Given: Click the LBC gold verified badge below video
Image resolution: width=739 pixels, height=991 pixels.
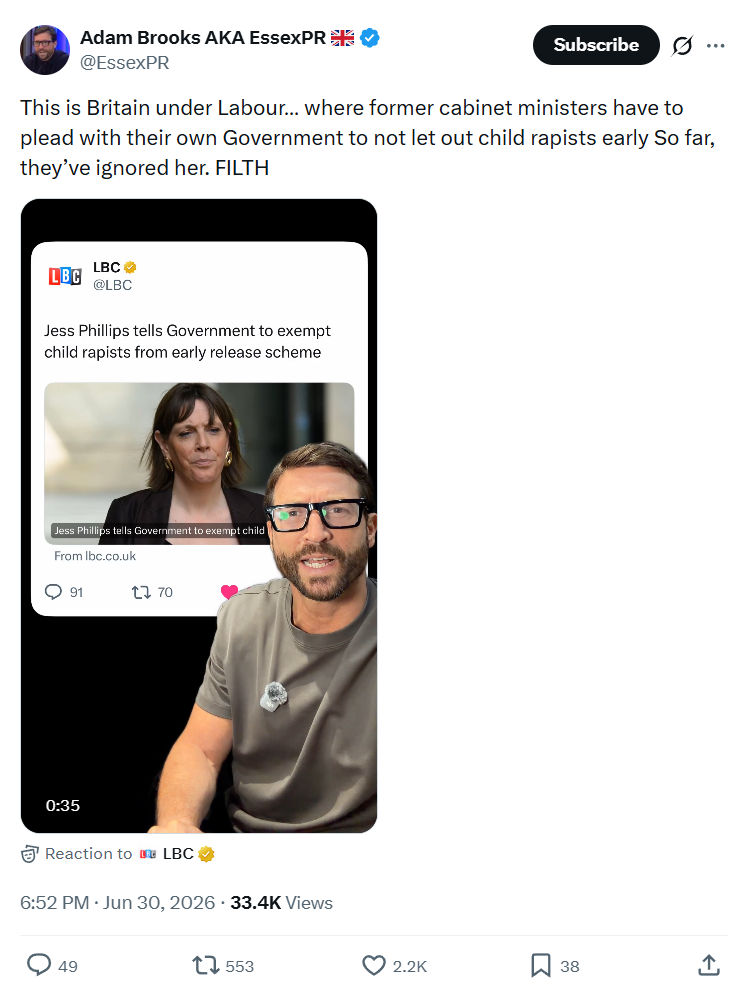Looking at the screenshot, I should [x=206, y=854].
